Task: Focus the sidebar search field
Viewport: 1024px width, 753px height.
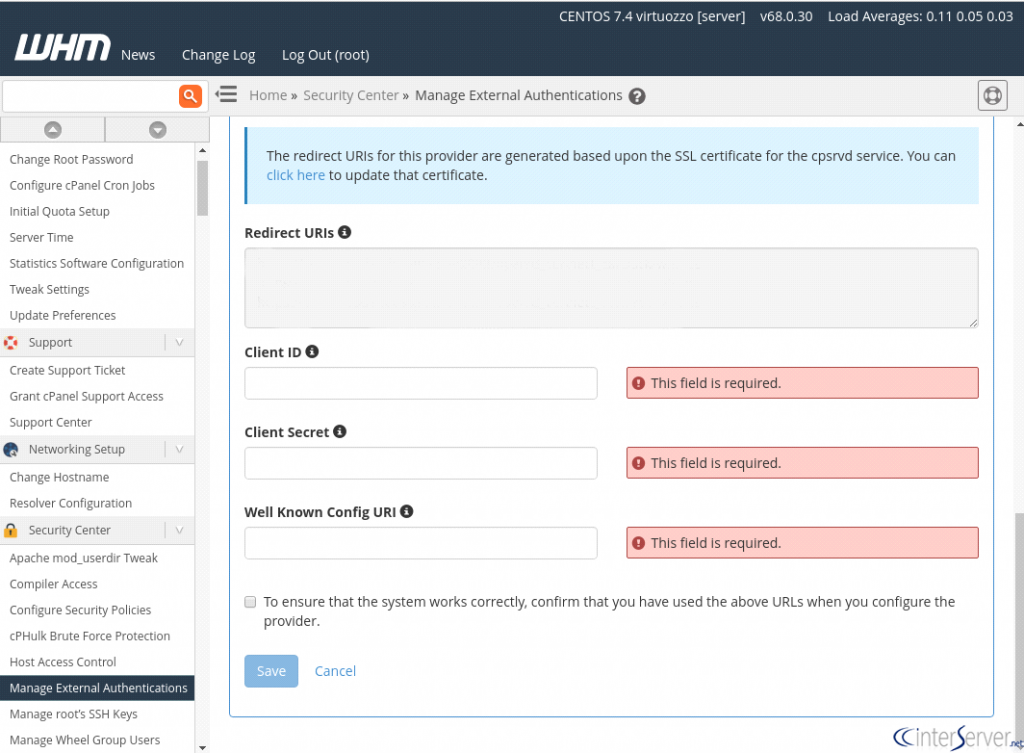Action: tap(91, 96)
